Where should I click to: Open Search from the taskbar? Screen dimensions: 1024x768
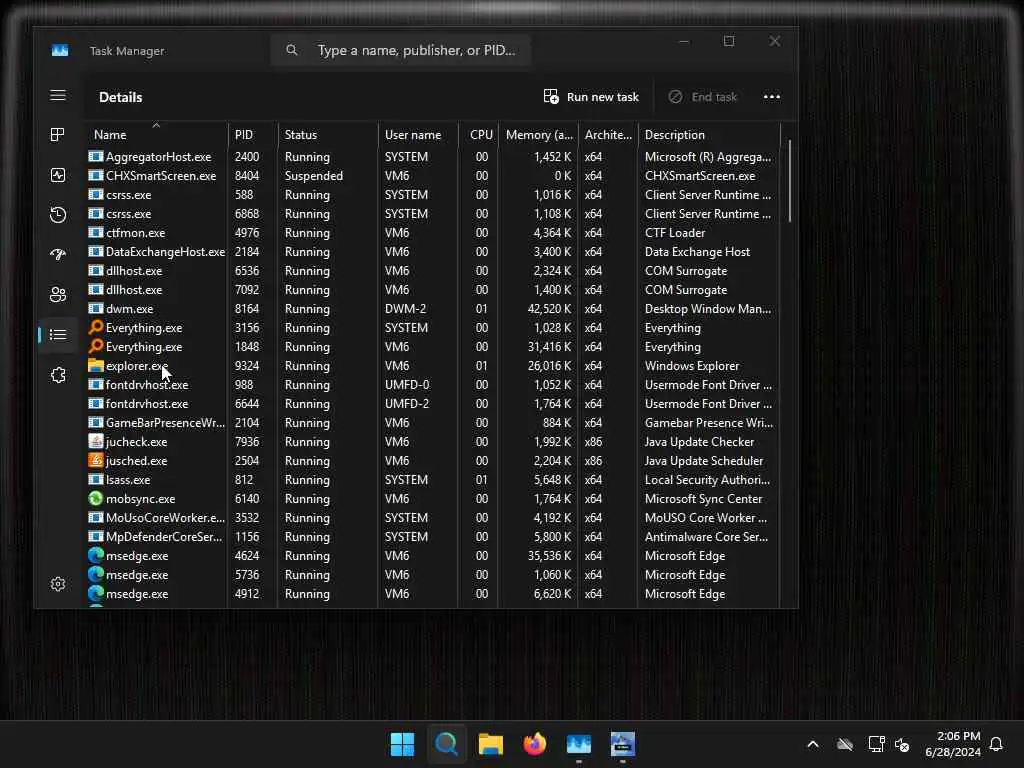[x=447, y=744]
